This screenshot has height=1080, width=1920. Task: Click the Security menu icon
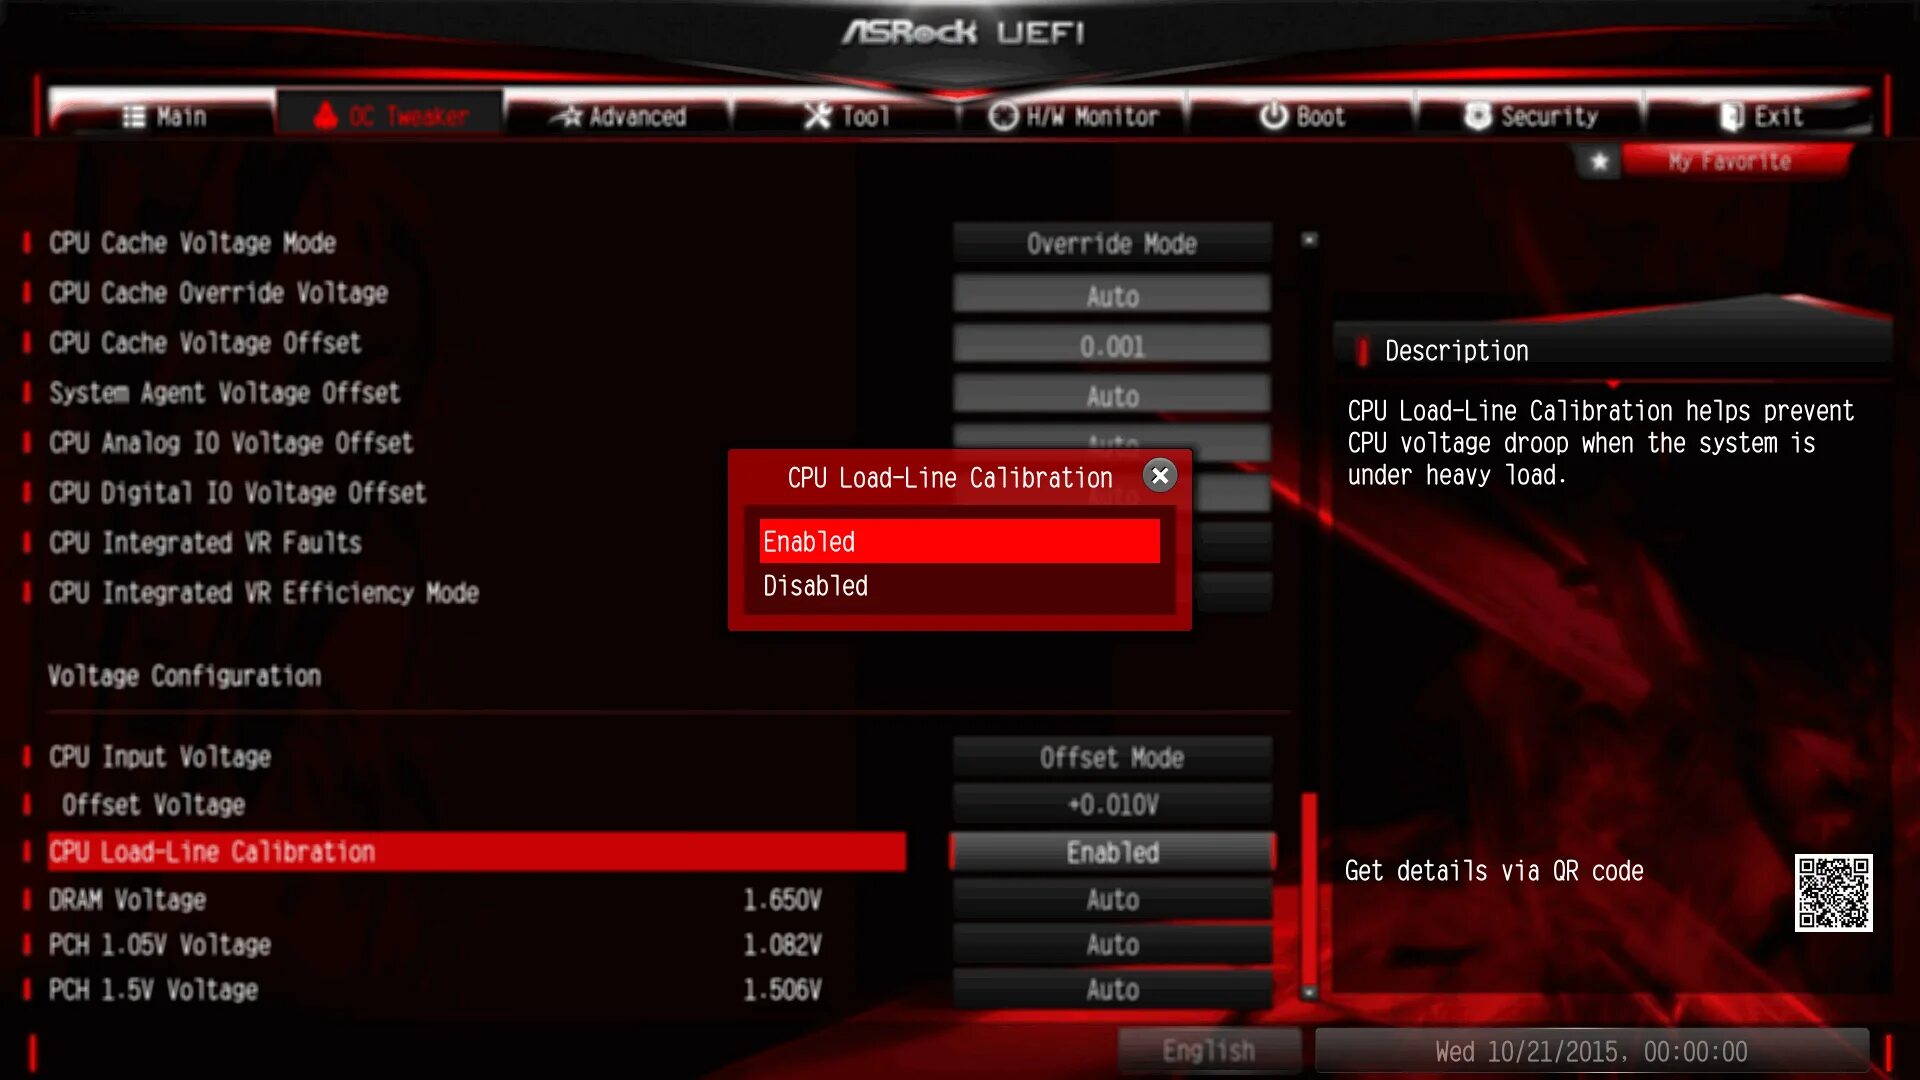click(x=1464, y=116)
